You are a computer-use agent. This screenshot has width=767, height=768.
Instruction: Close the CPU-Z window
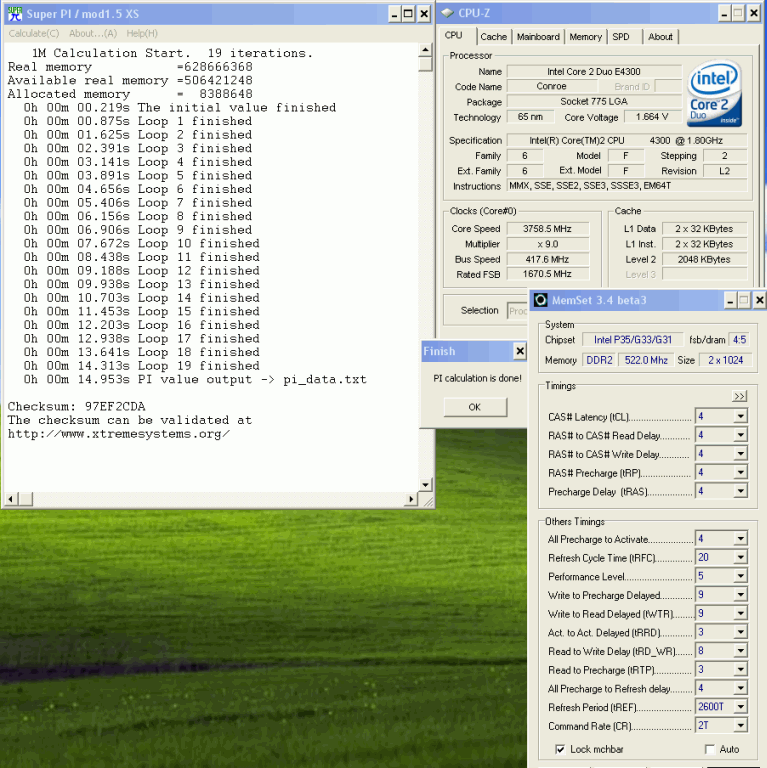754,14
